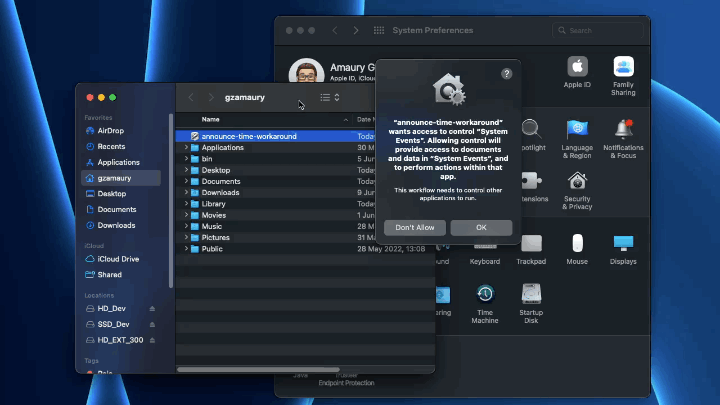The height and width of the screenshot is (405, 720).
Task: Open Family Sharing preferences pane
Action: [623, 76]
